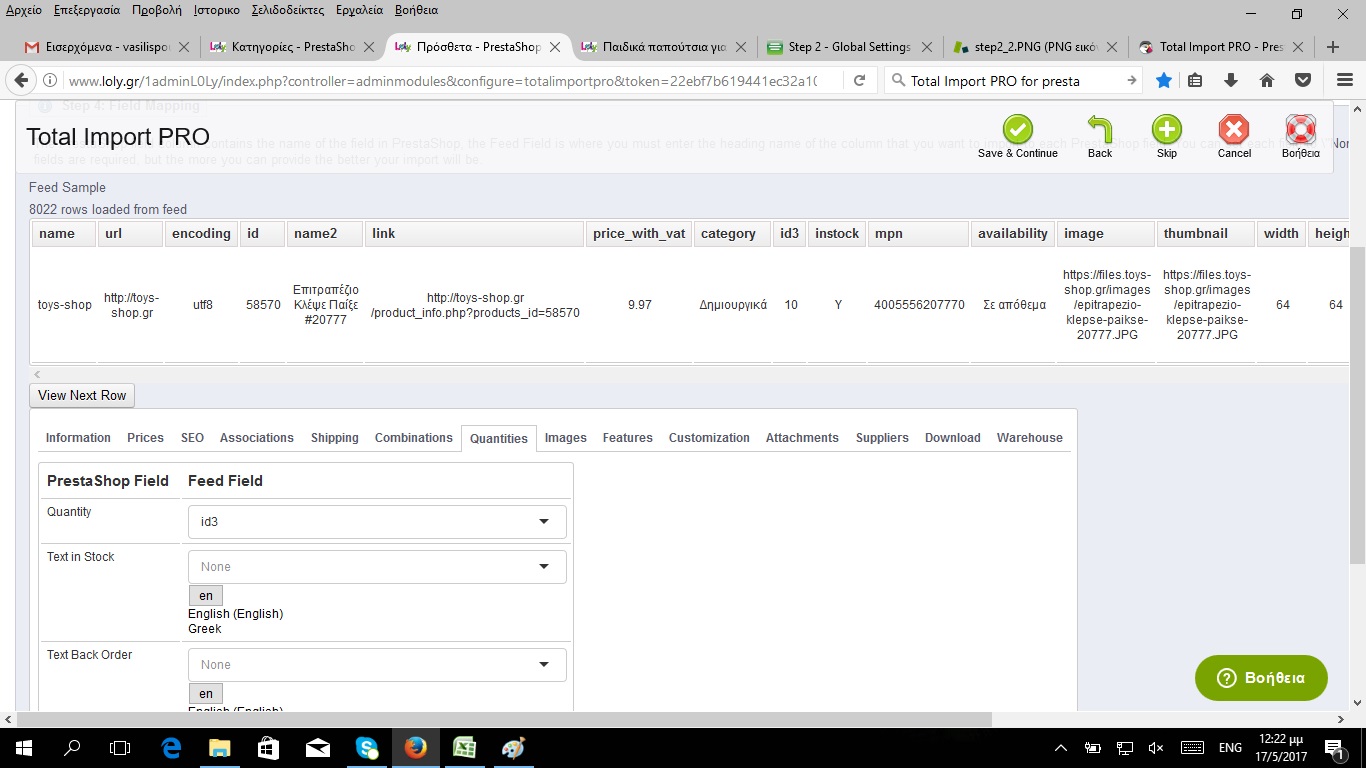1366x768 pixels.
Task: Open the Associations mapping tab
Action: pyautogui.click(x=257, y=438)
